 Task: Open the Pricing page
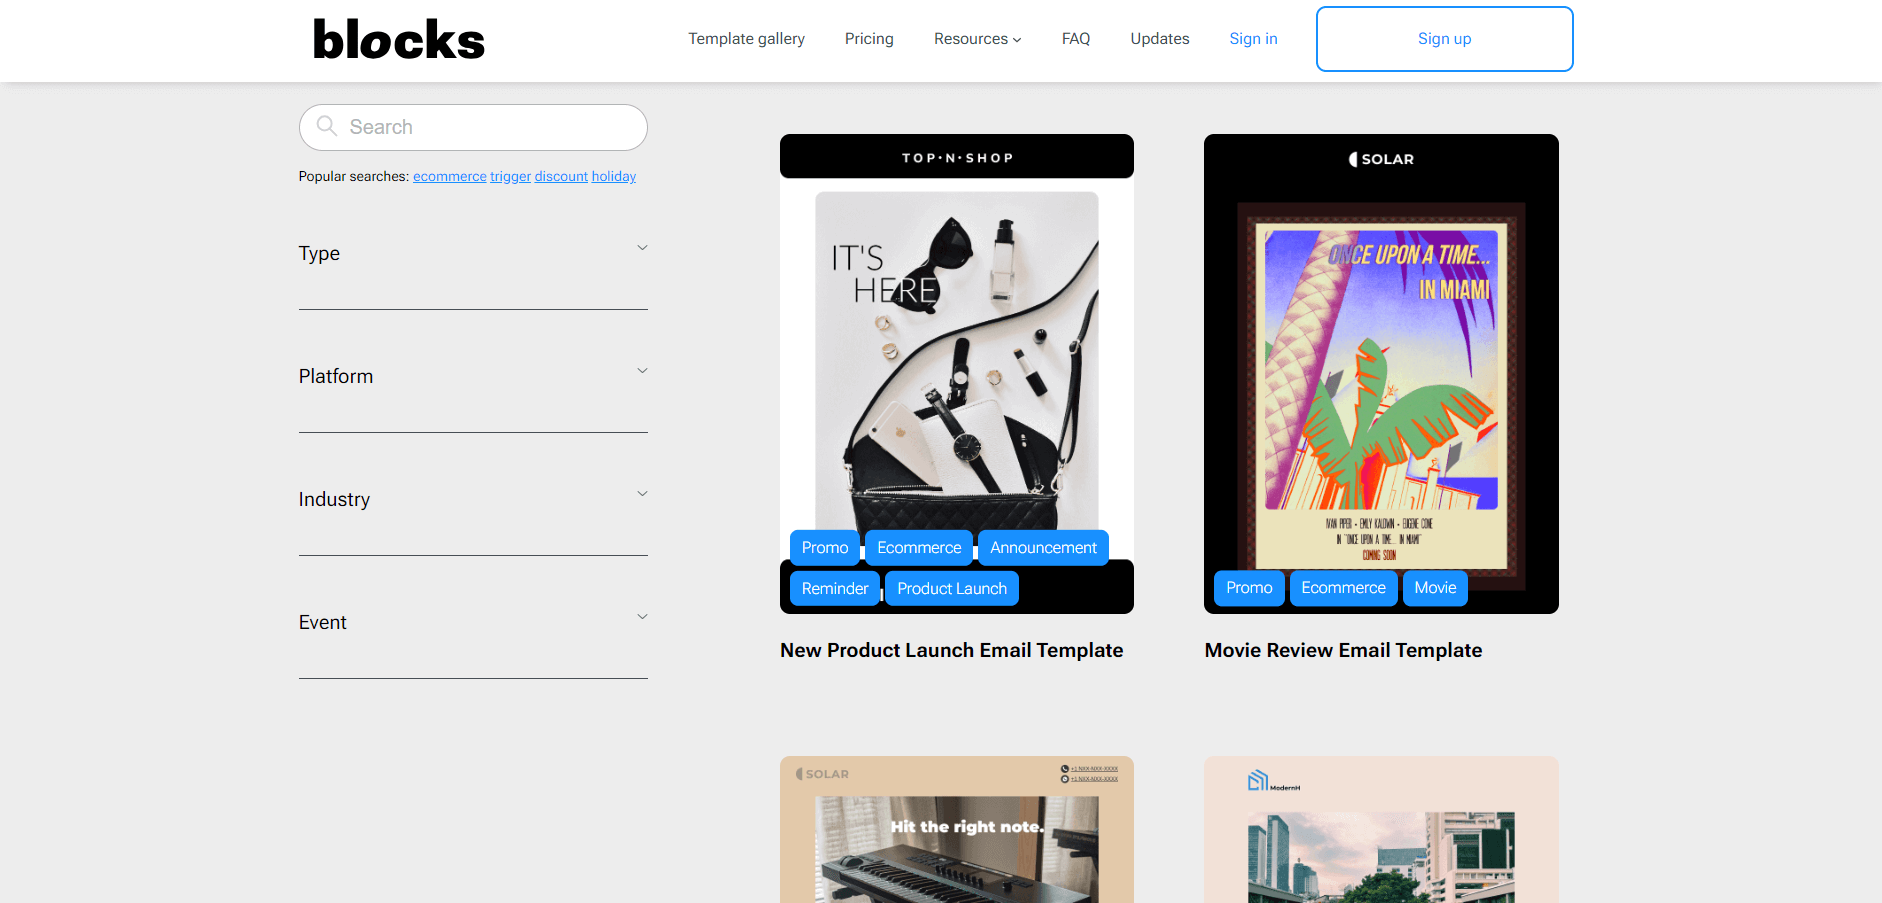(x=869, y=39)
